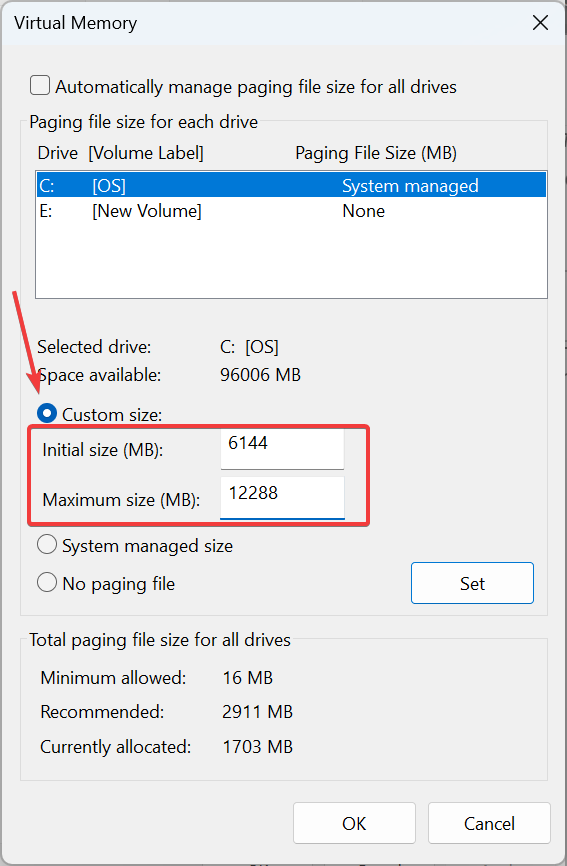This screenshot has height=866, width=567.
Task: Click the Set button
Action: 472,583
